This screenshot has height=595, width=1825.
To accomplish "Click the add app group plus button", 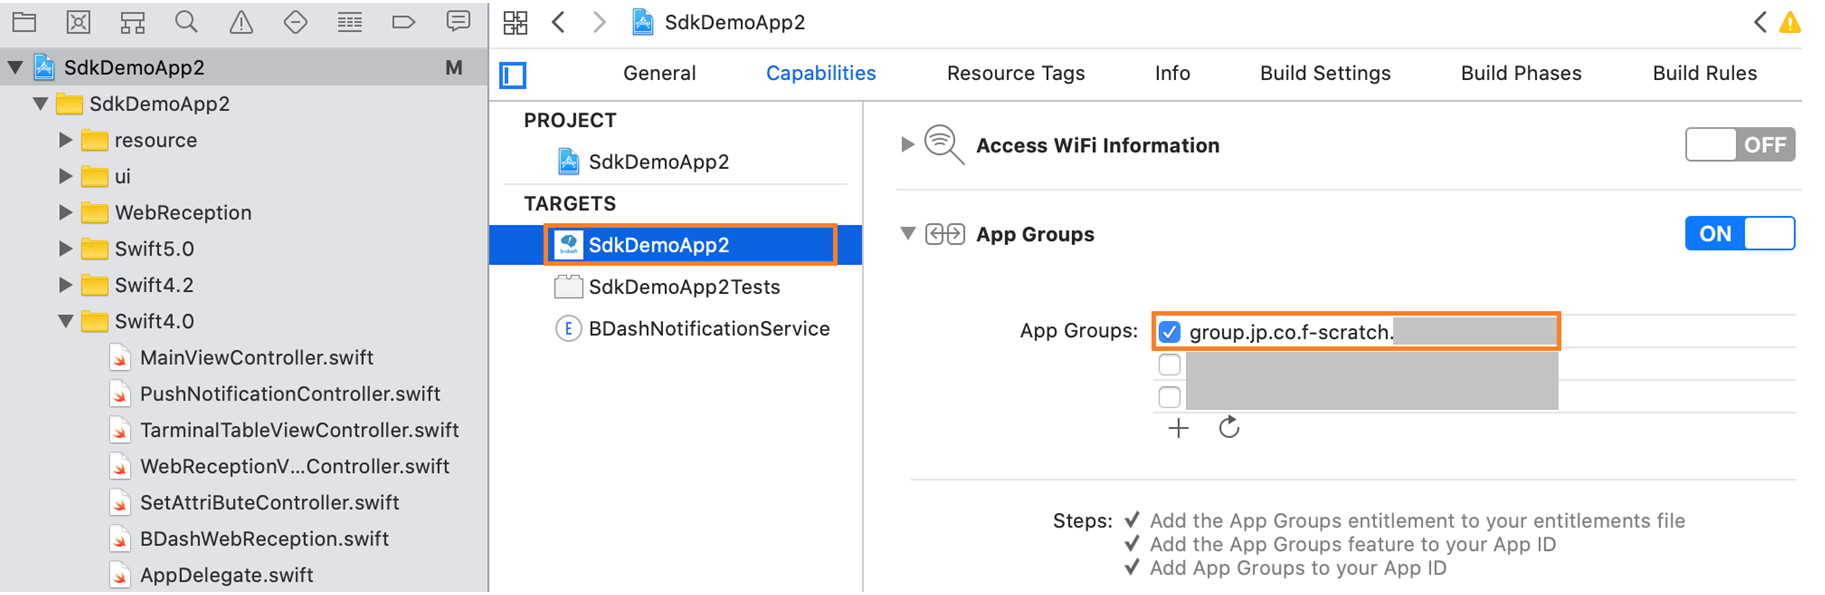I will pos(1179,428).
